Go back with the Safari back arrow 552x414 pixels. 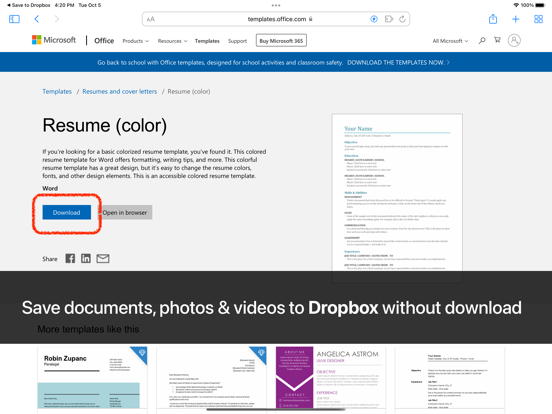37,19
